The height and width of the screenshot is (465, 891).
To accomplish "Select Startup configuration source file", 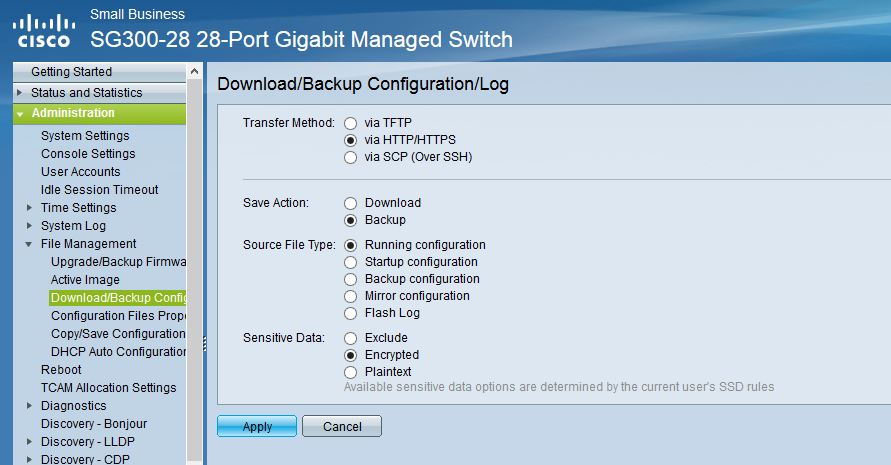I will (x=350, y=262).
